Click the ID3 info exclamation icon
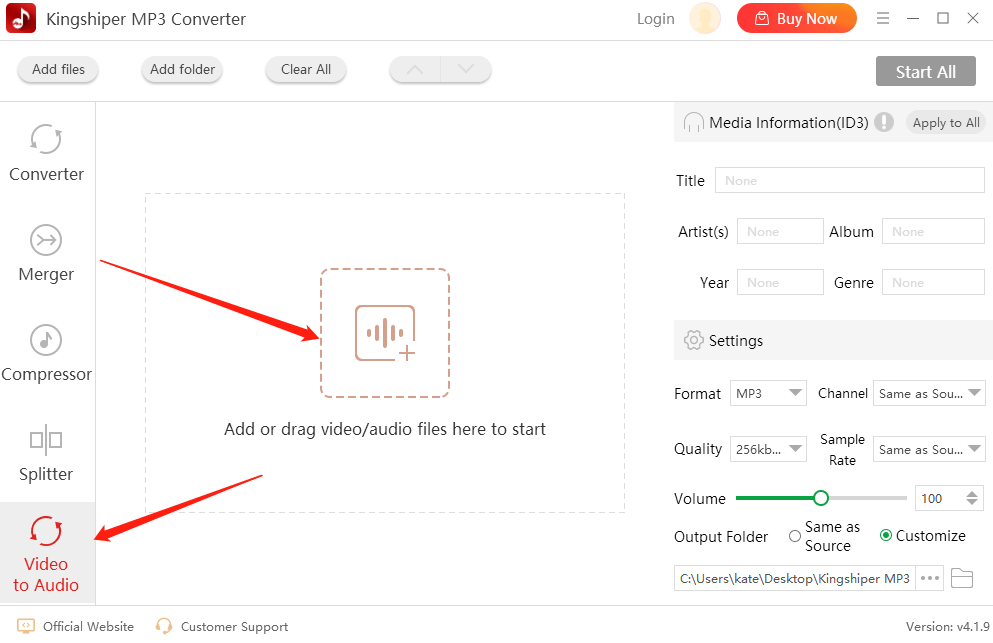 (884, 122)
